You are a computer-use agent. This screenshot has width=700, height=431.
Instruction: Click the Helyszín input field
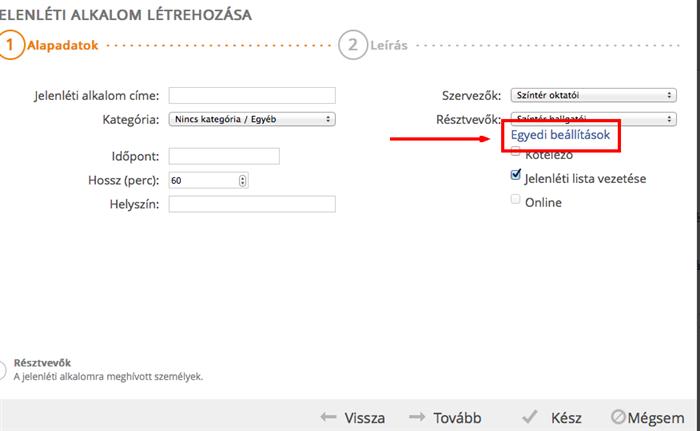coord(252,204)
